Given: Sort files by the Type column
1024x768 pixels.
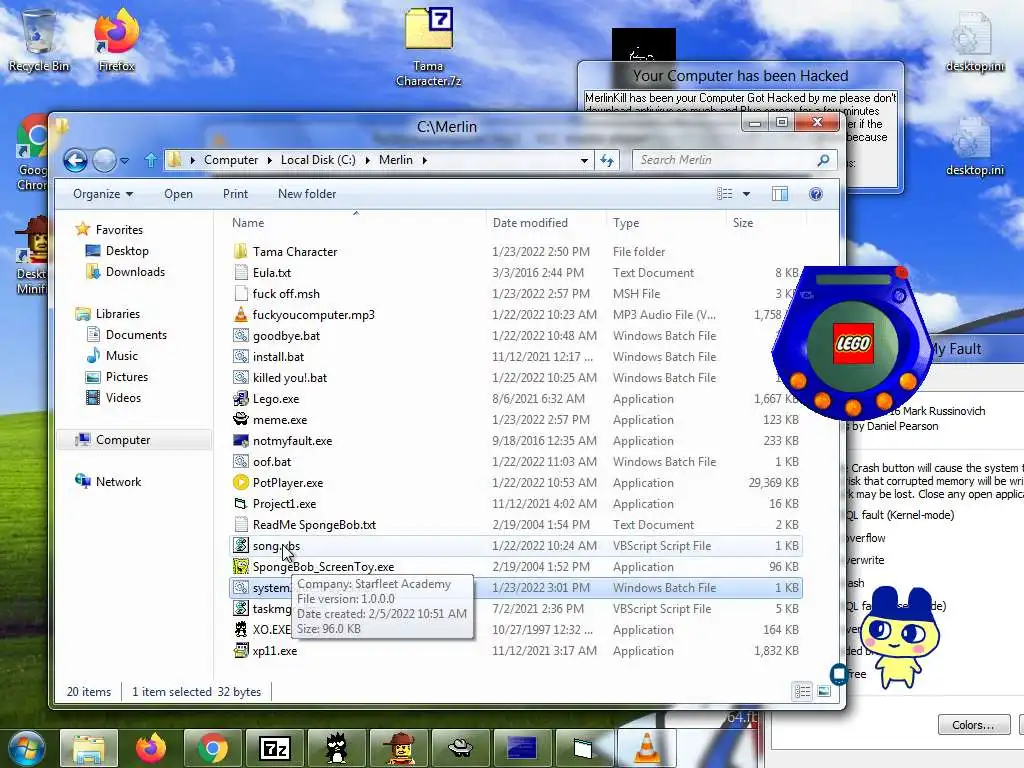Looking at the screenshot, I should click(x=626, y=223).
